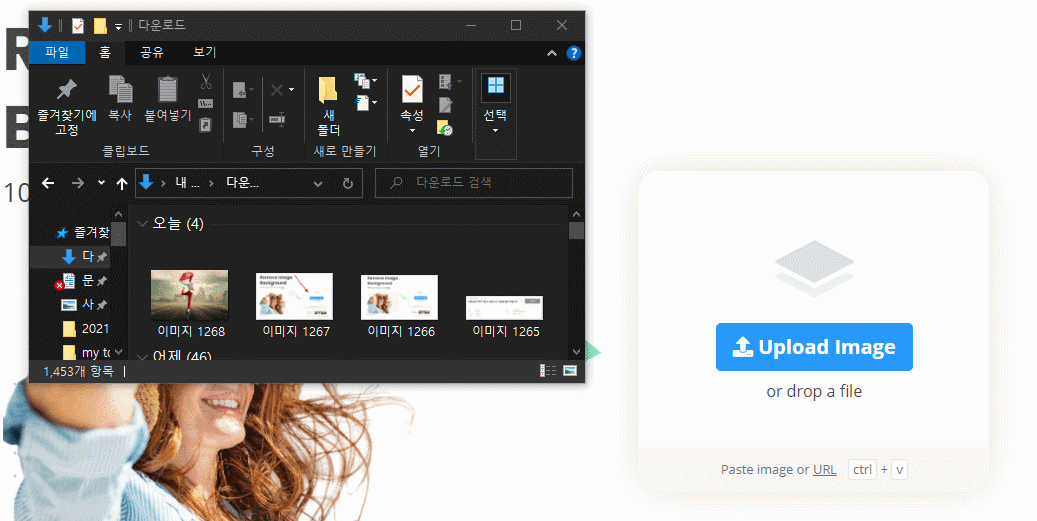Click the Refresh button in address bar

coord(348,184)
